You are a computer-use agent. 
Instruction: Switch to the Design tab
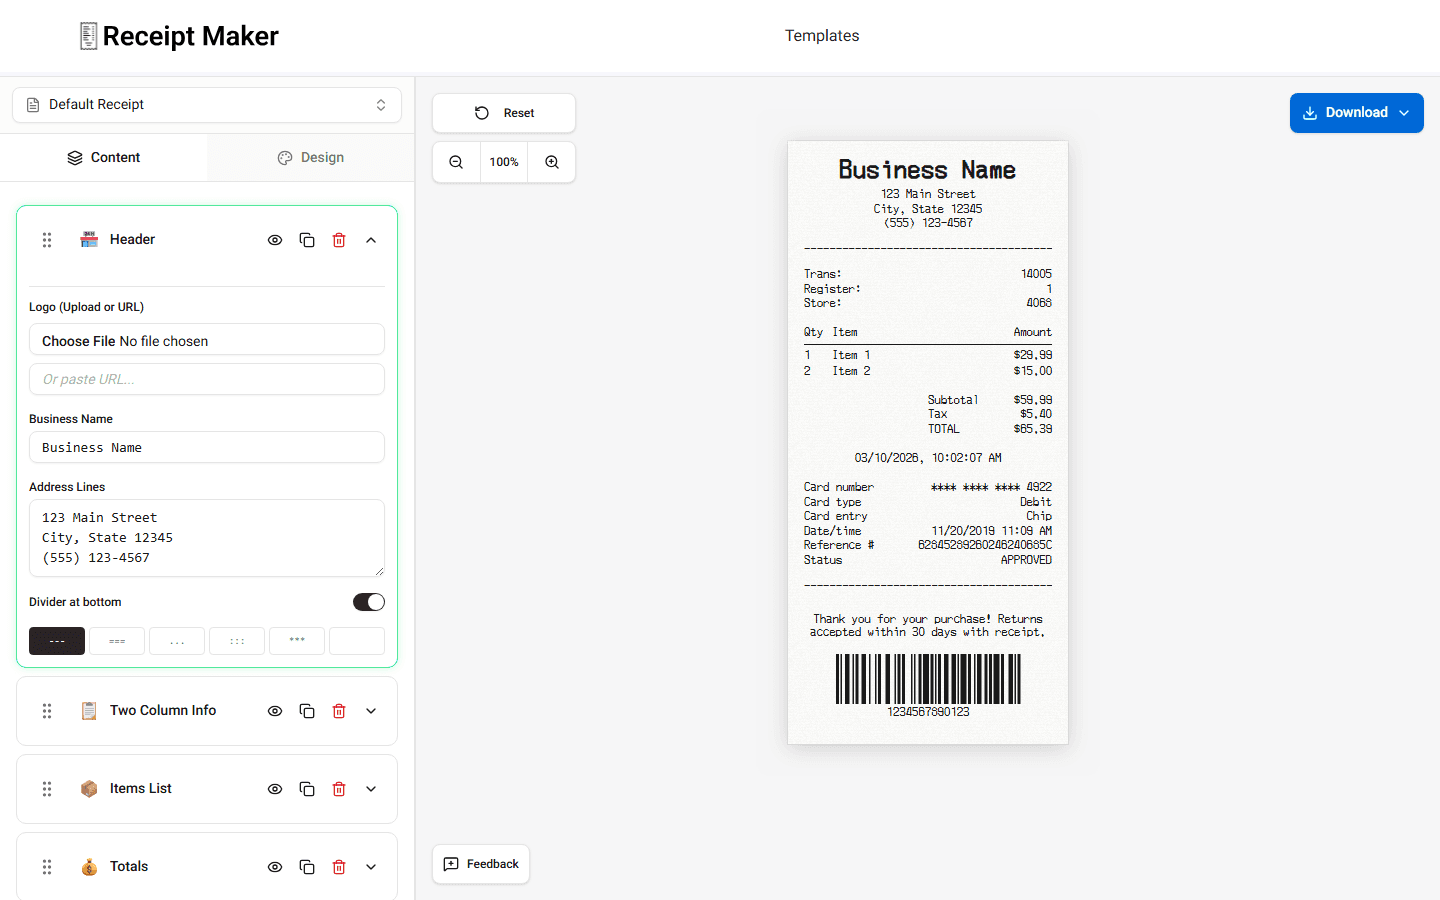(x=310, y=157)
